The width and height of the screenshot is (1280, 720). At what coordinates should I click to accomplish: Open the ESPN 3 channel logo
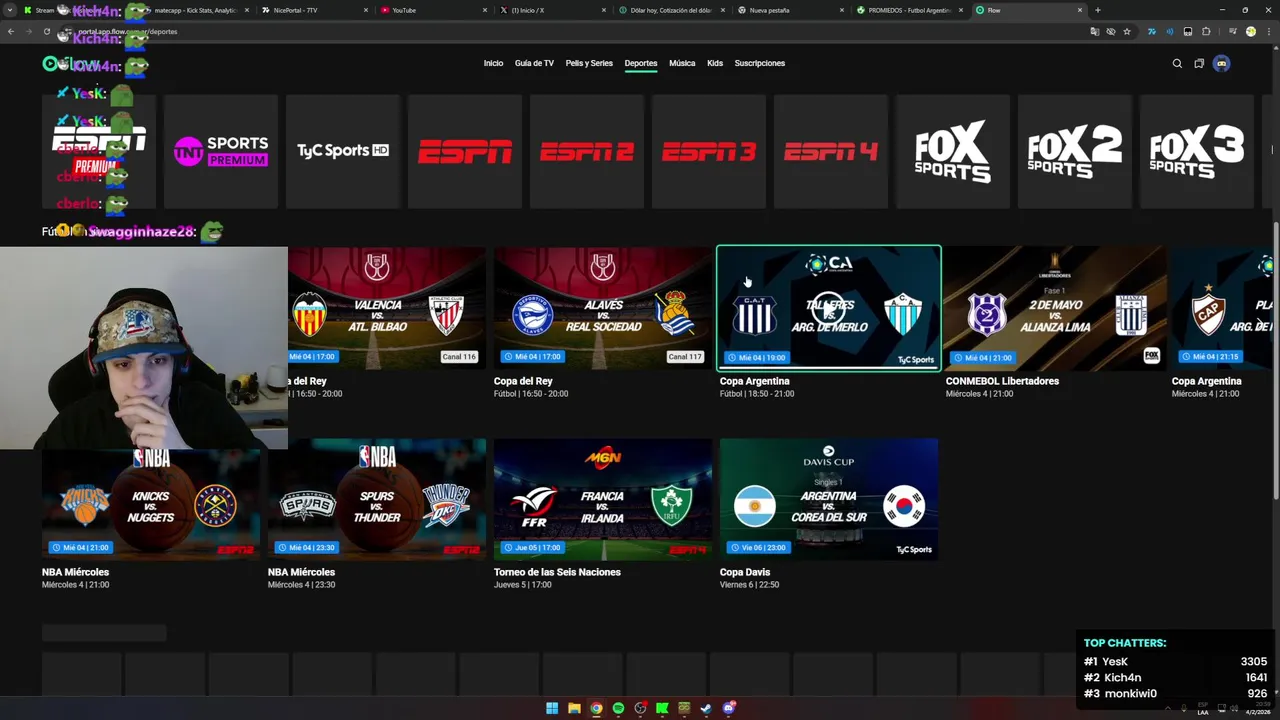coord(709,152)
